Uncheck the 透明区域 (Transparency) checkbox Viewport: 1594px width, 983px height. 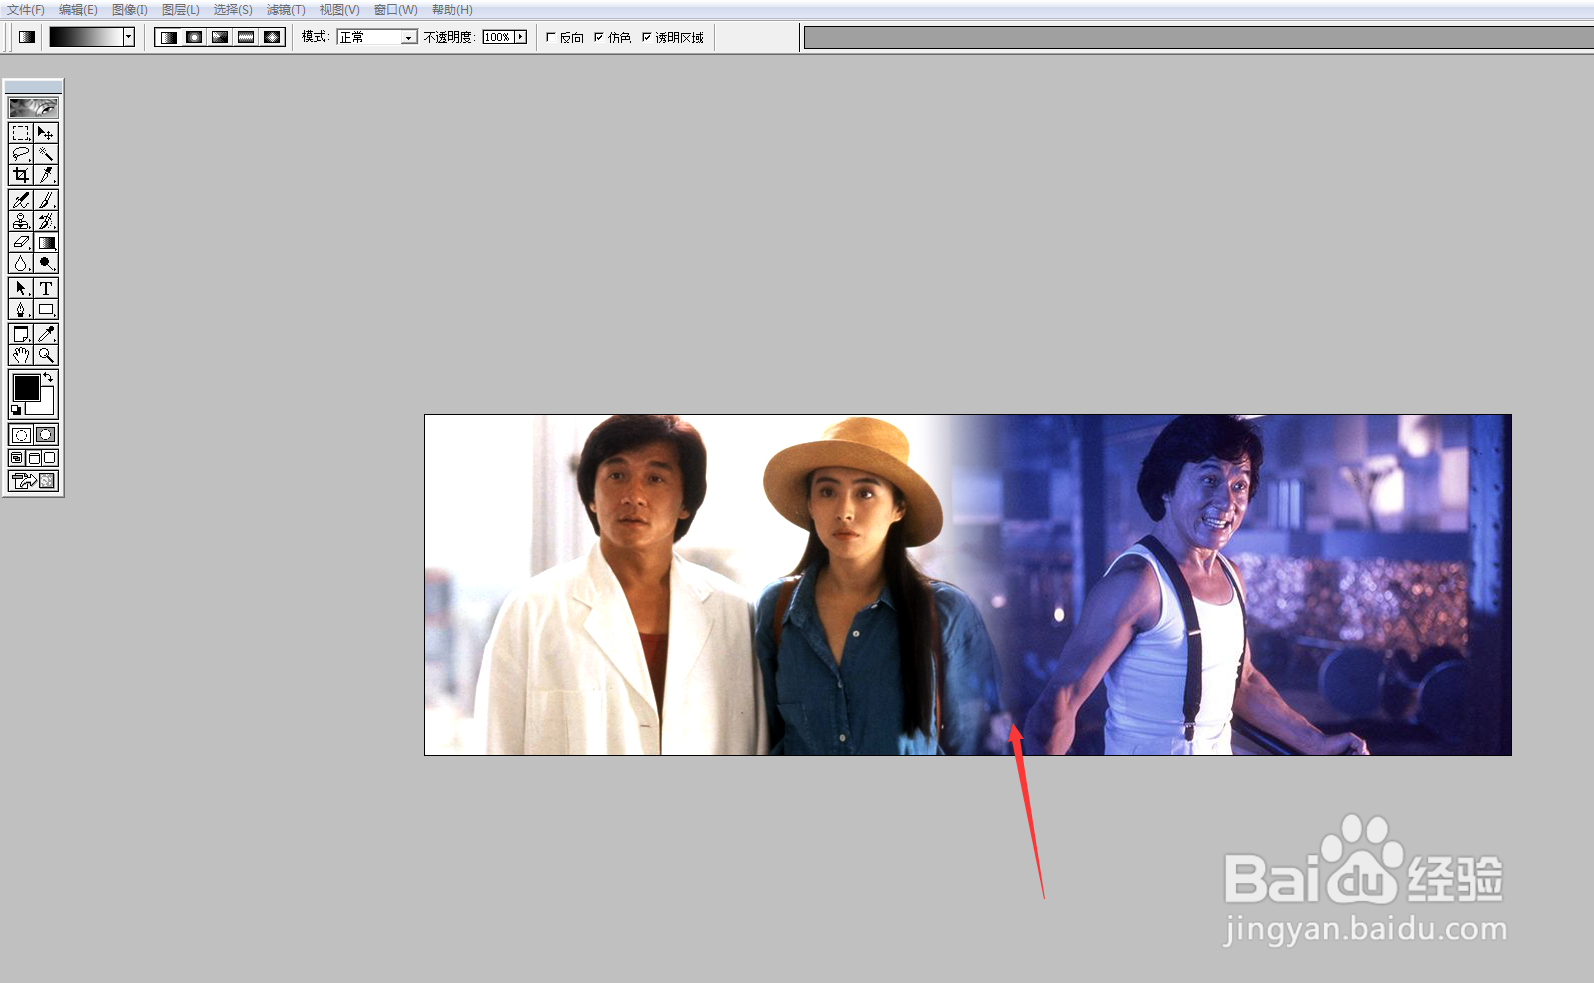pos(646,37)
